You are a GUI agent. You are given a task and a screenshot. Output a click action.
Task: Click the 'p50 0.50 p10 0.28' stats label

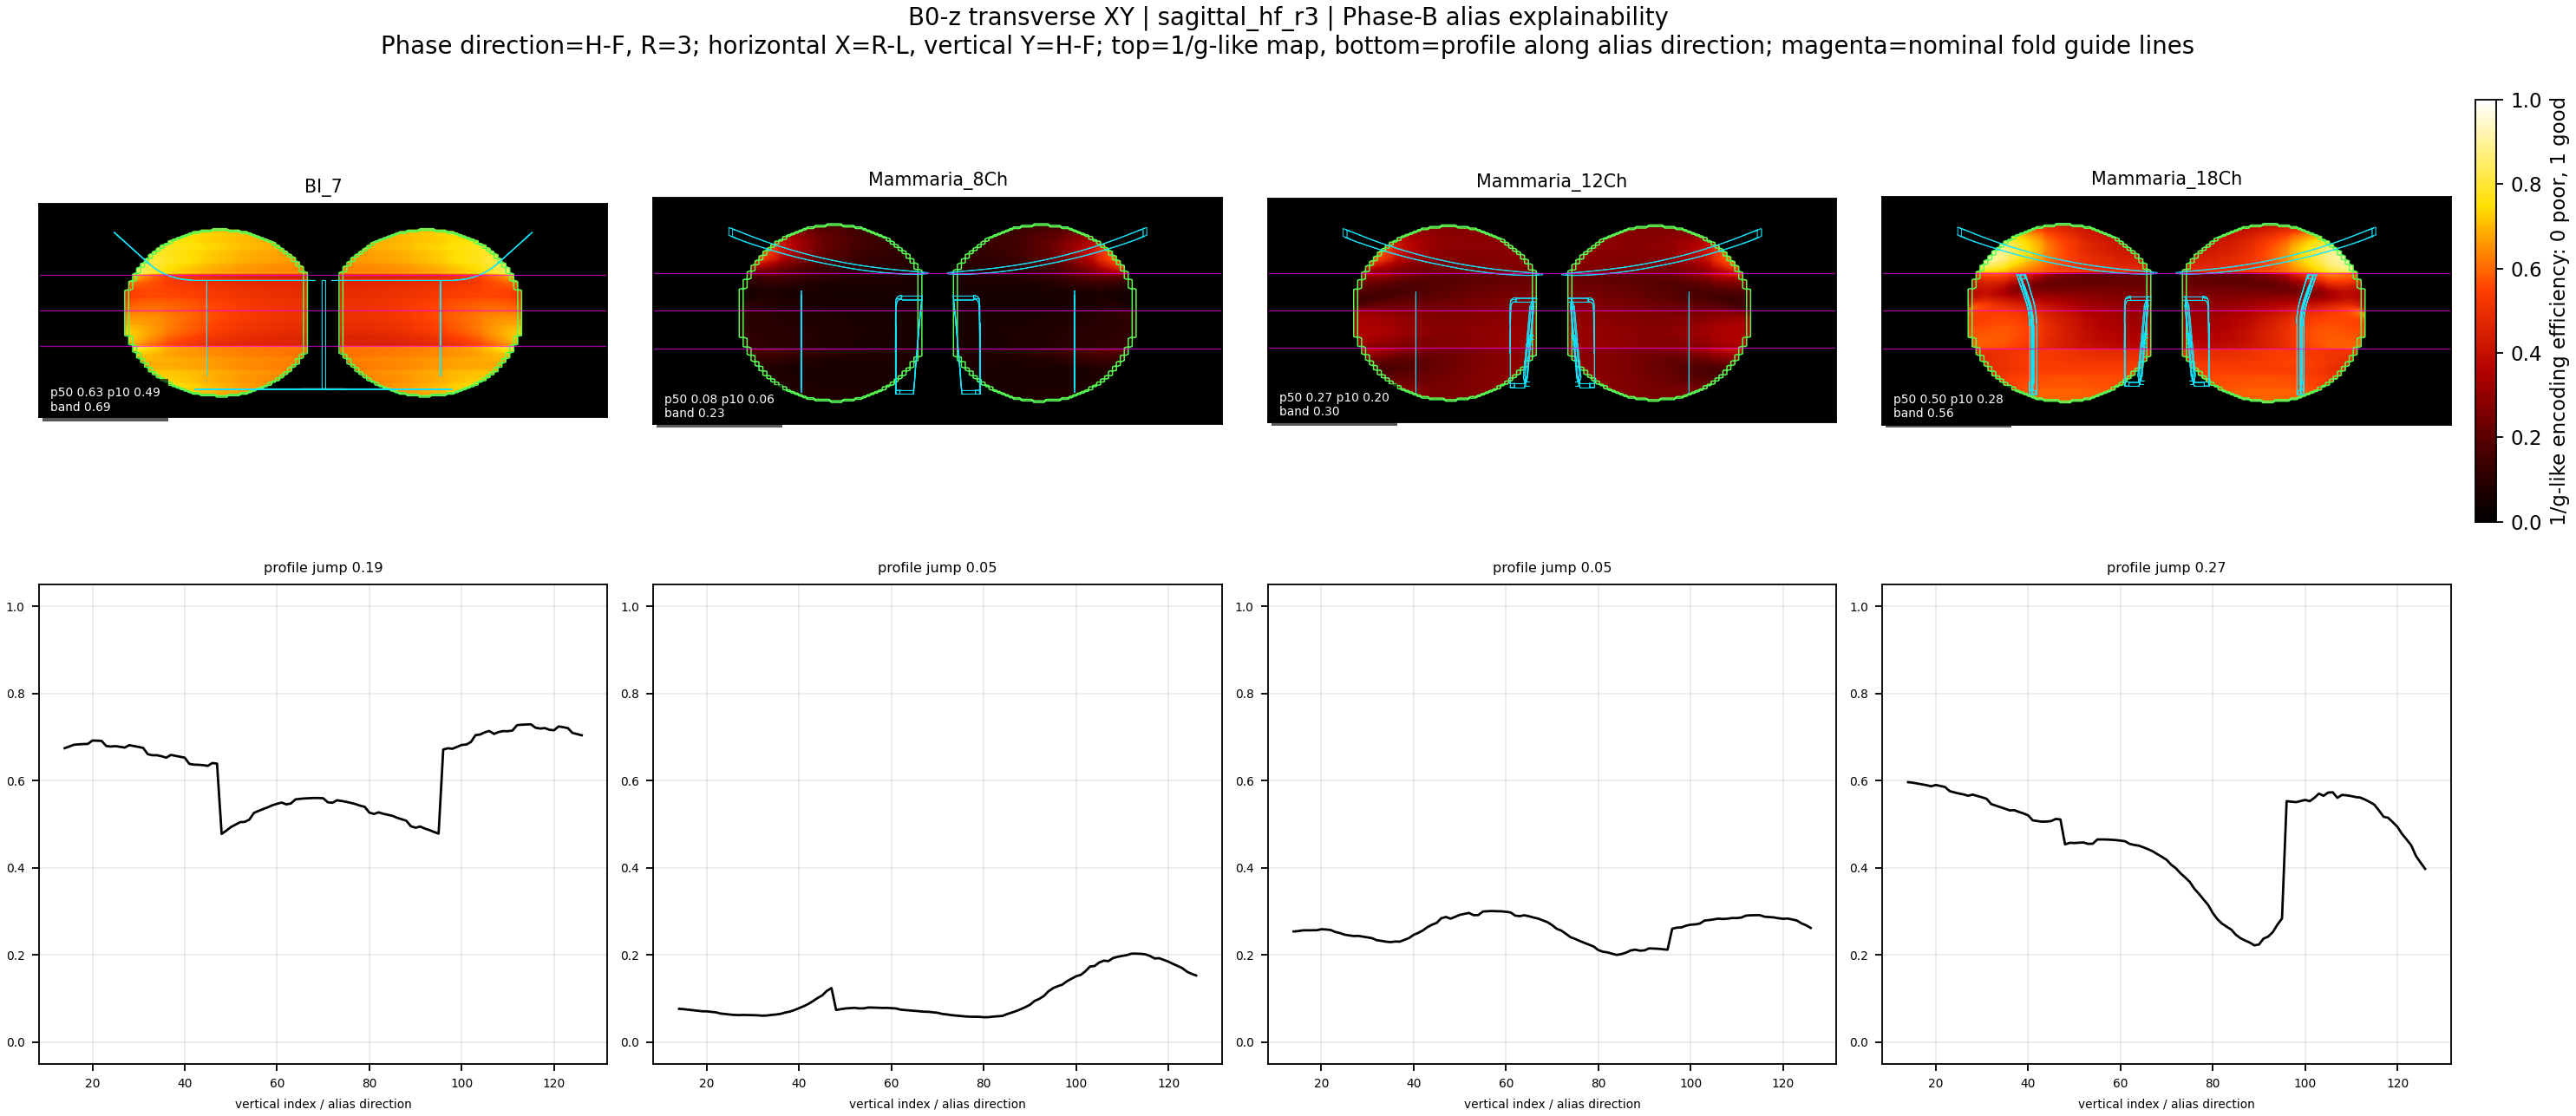[1948, 399]
